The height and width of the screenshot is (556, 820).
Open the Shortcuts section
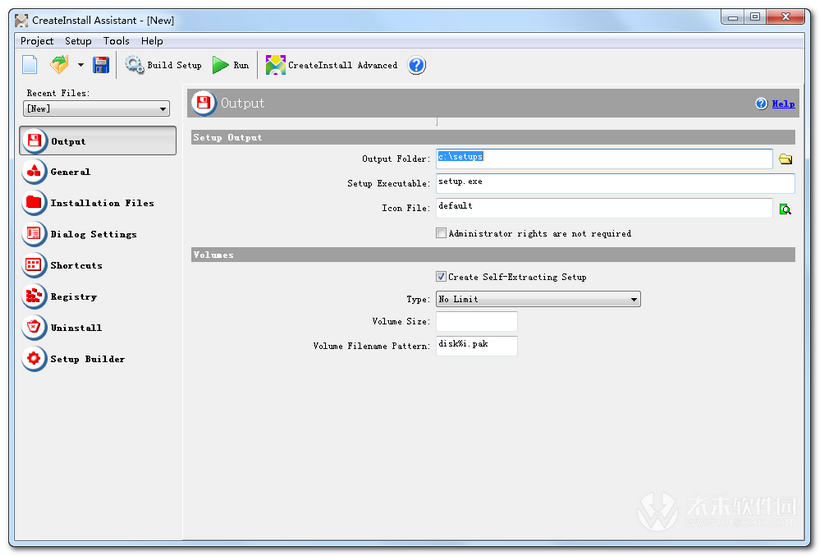tap(62, 265)
